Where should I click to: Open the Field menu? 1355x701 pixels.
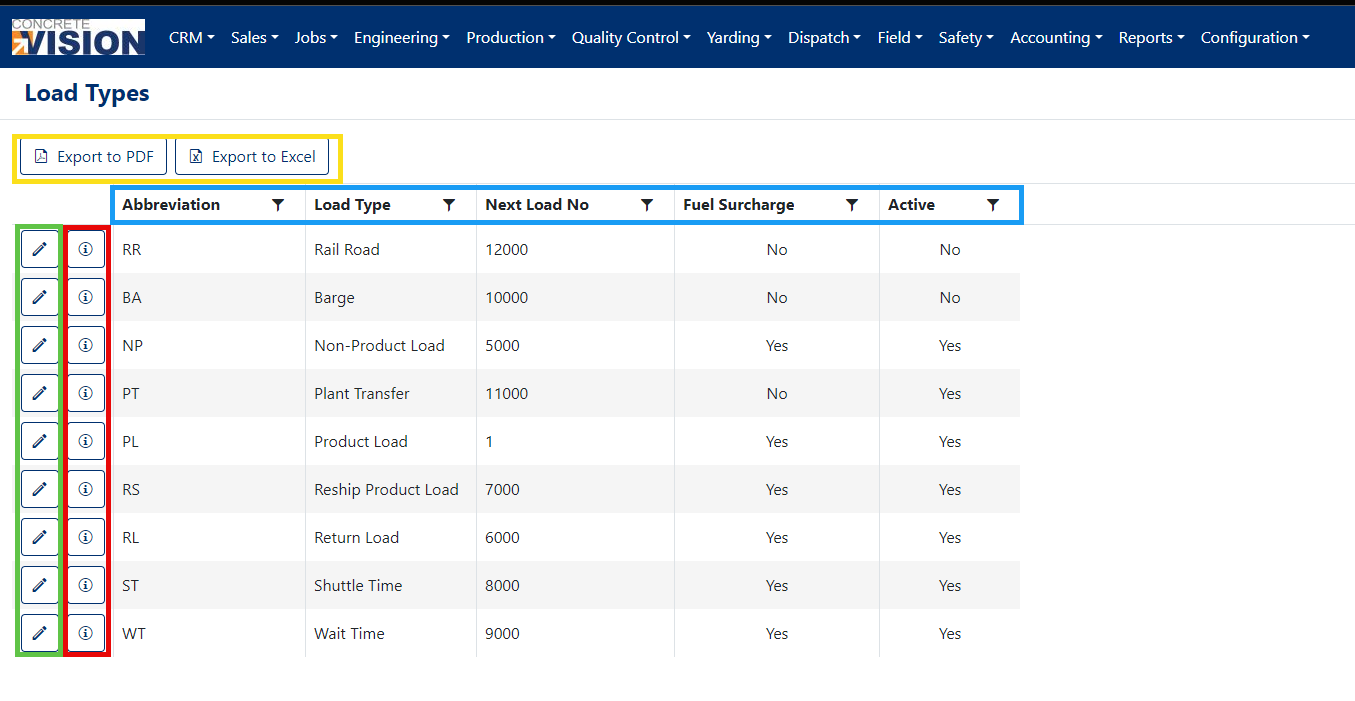click(x=900, y=38)
